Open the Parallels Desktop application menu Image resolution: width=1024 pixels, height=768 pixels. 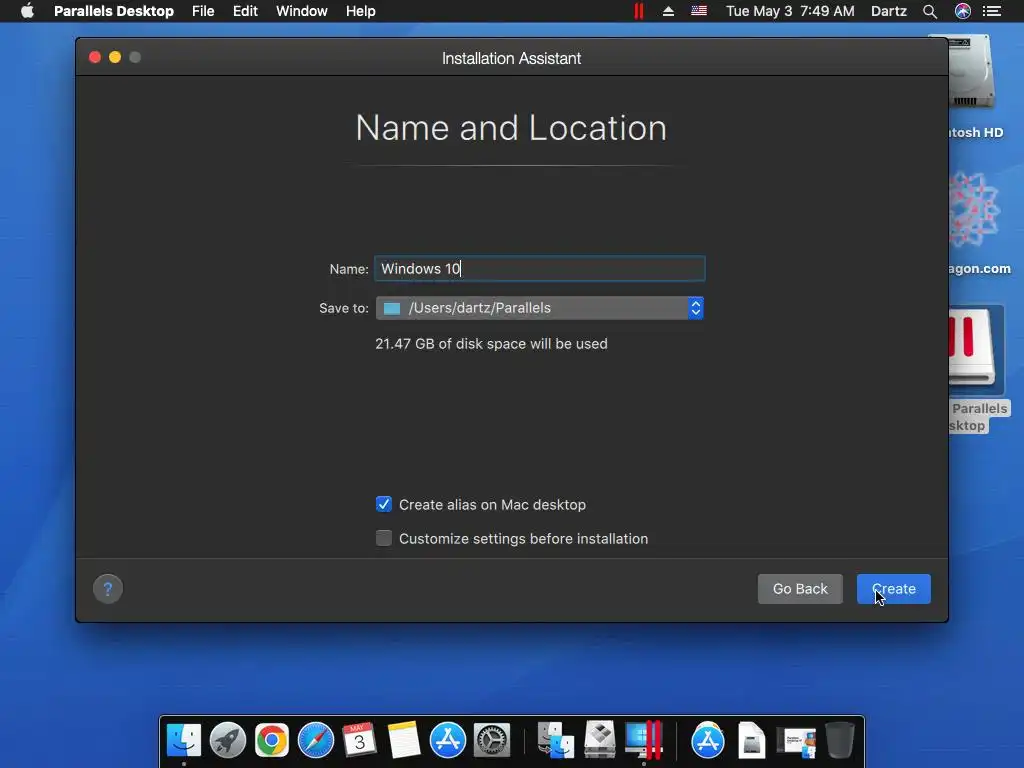tap(114, 11)
